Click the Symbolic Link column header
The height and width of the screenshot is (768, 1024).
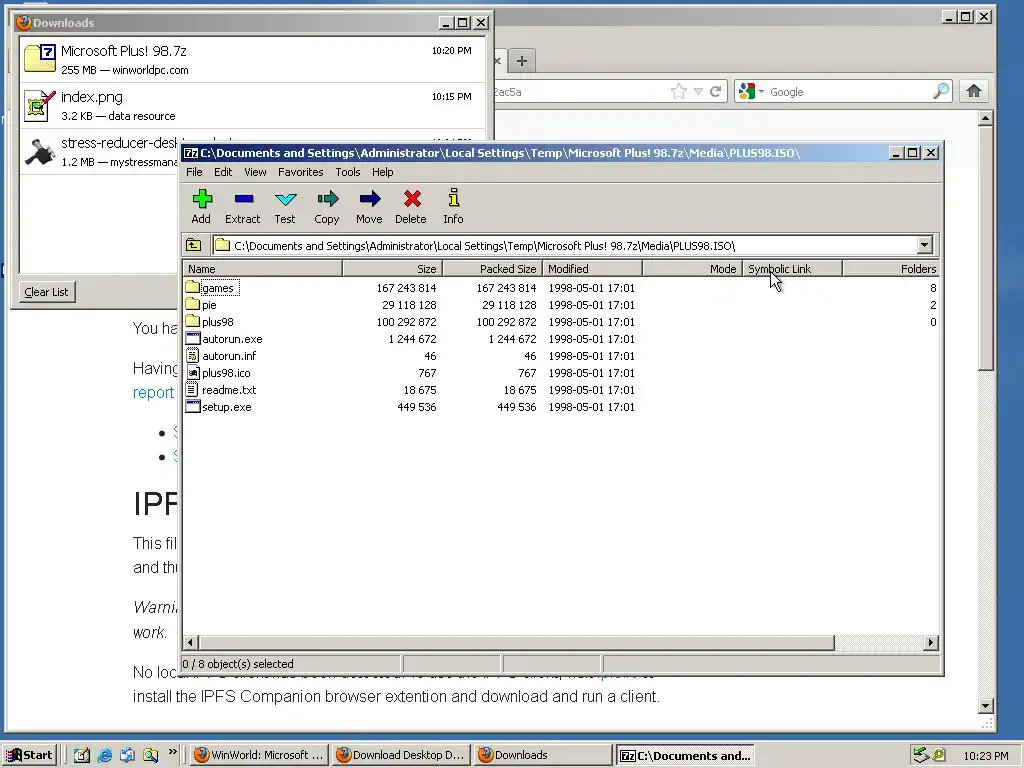tap(792, 268)
